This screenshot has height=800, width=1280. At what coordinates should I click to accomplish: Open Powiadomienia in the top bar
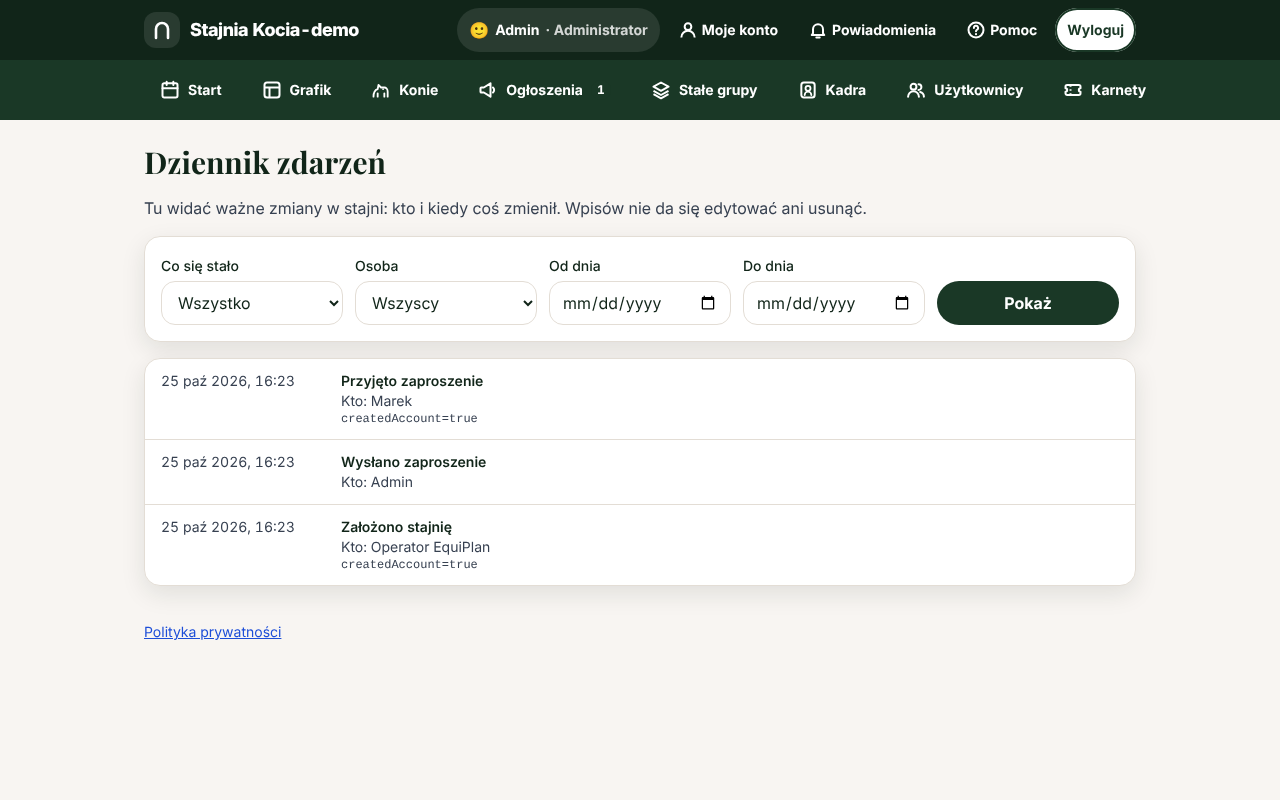tap(873, 30)
